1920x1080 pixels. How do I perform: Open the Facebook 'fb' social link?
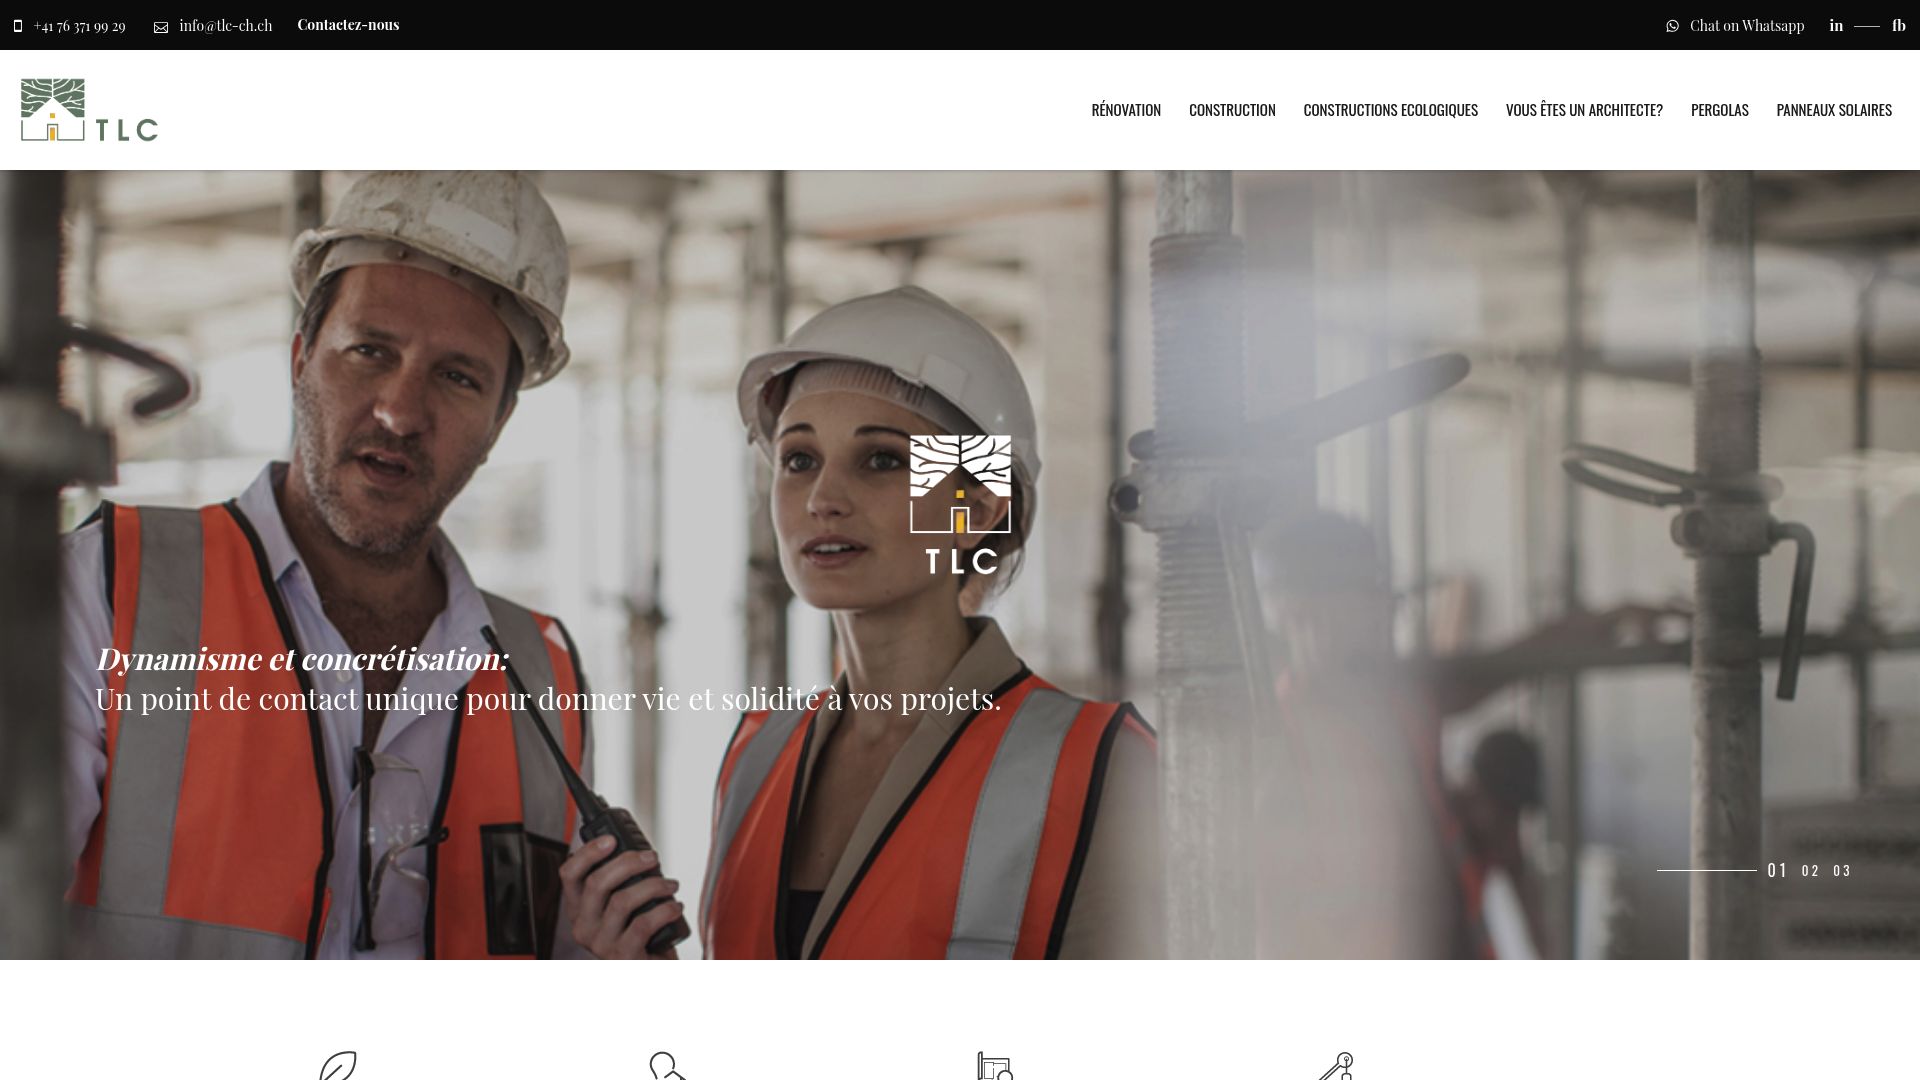(x=1897, y=25)
